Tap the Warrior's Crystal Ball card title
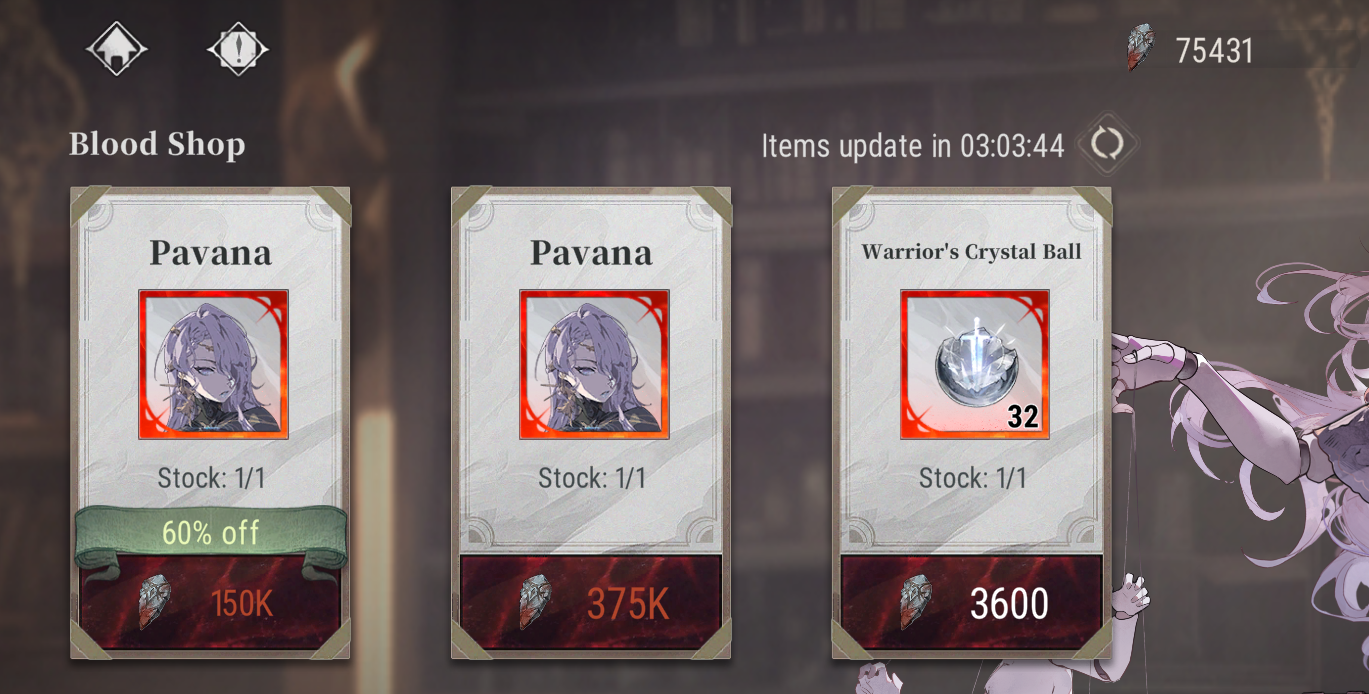Viewport: 1369px width, 694px height. (x=972, y=251)
